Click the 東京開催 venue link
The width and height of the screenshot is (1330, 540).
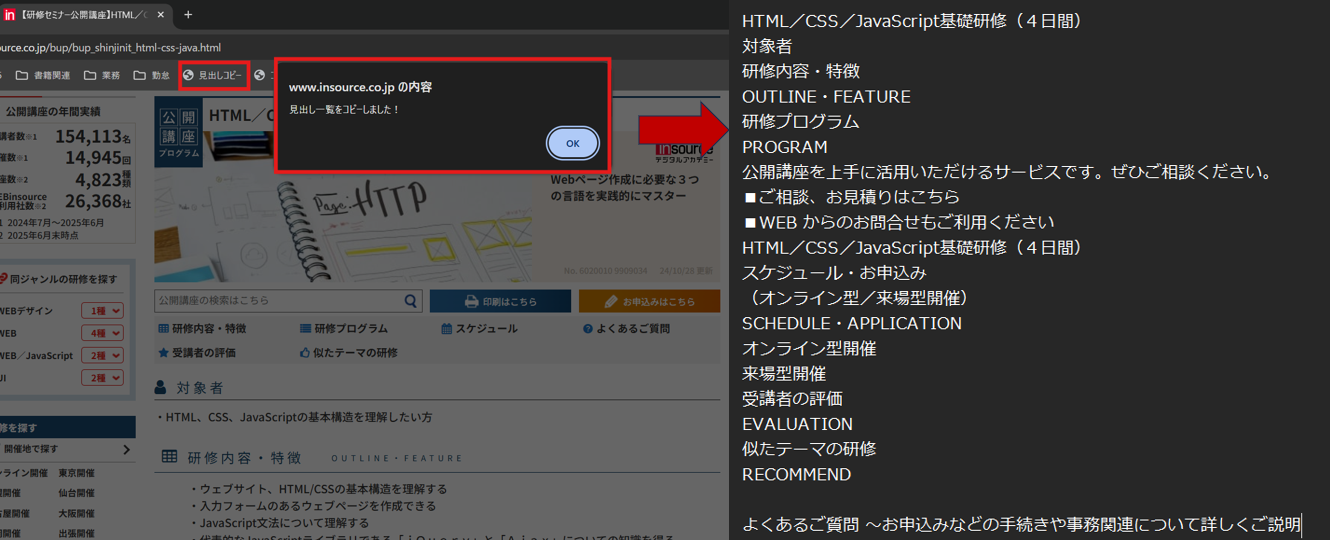76,473
